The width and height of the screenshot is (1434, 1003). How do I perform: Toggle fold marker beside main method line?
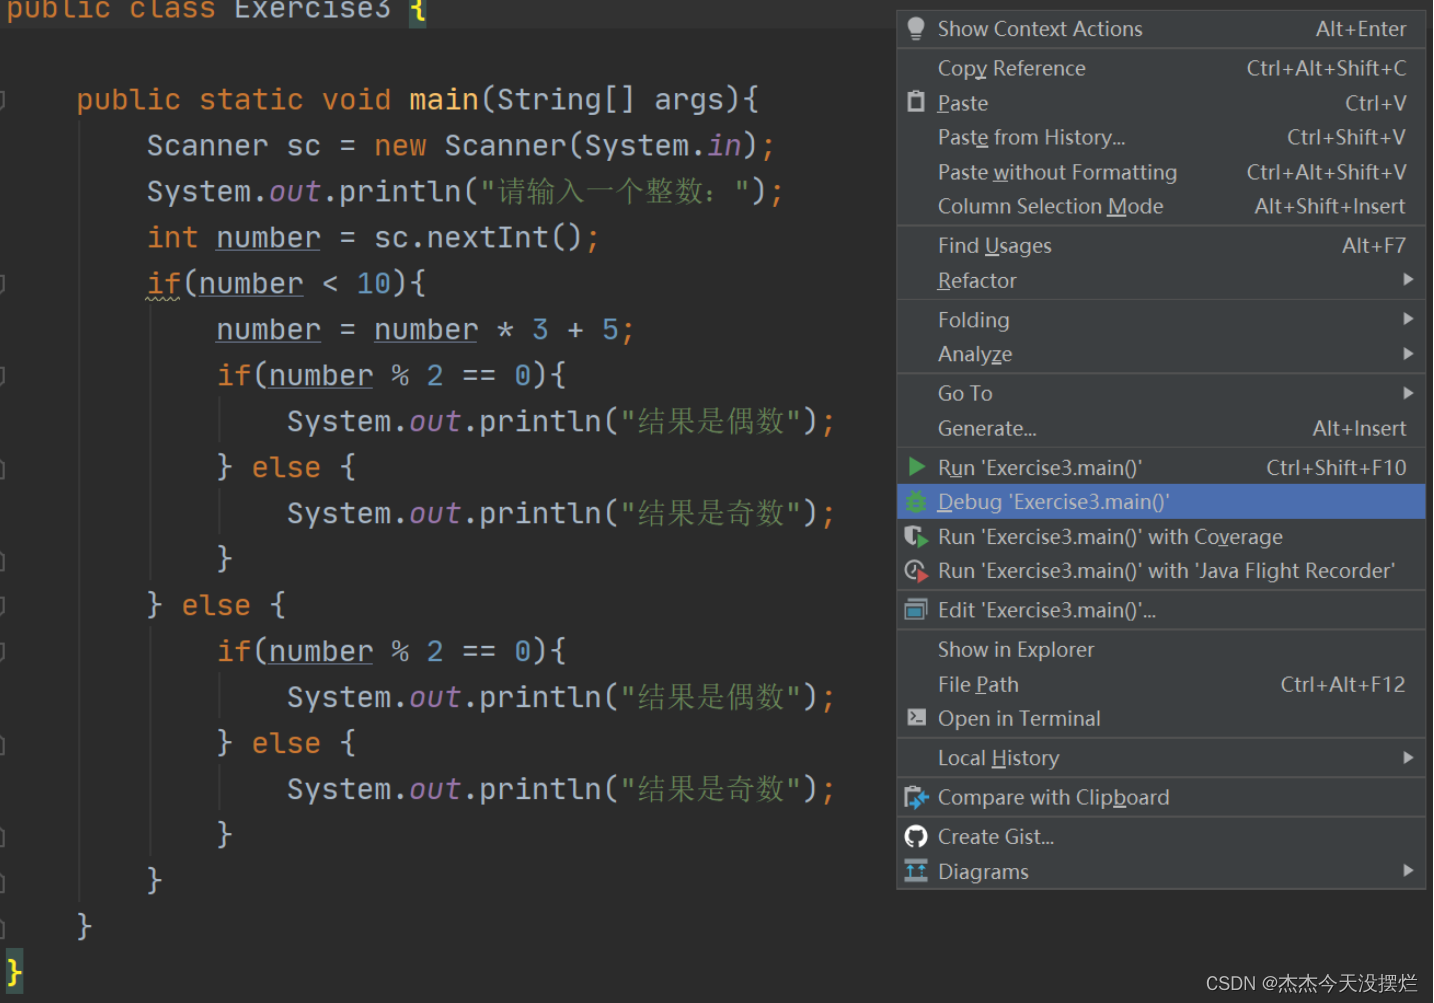(2, 100)
